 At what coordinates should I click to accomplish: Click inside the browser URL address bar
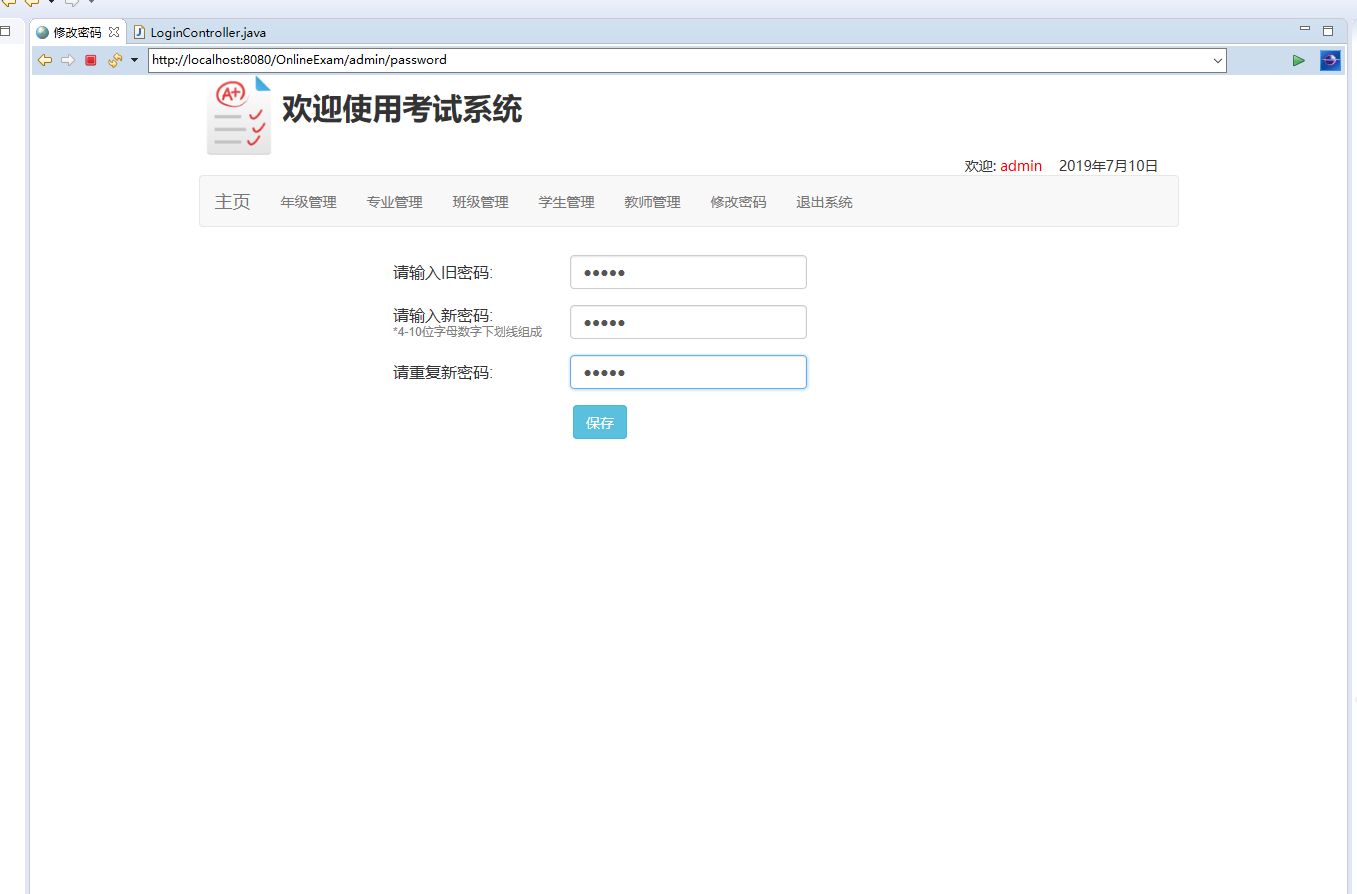click(x=600, y=60)
